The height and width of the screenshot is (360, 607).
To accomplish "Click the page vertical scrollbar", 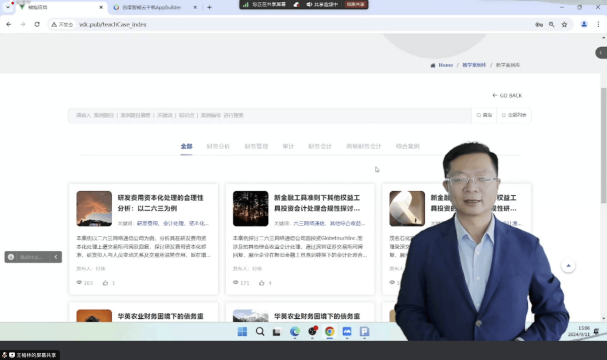I will coord(604,145).
